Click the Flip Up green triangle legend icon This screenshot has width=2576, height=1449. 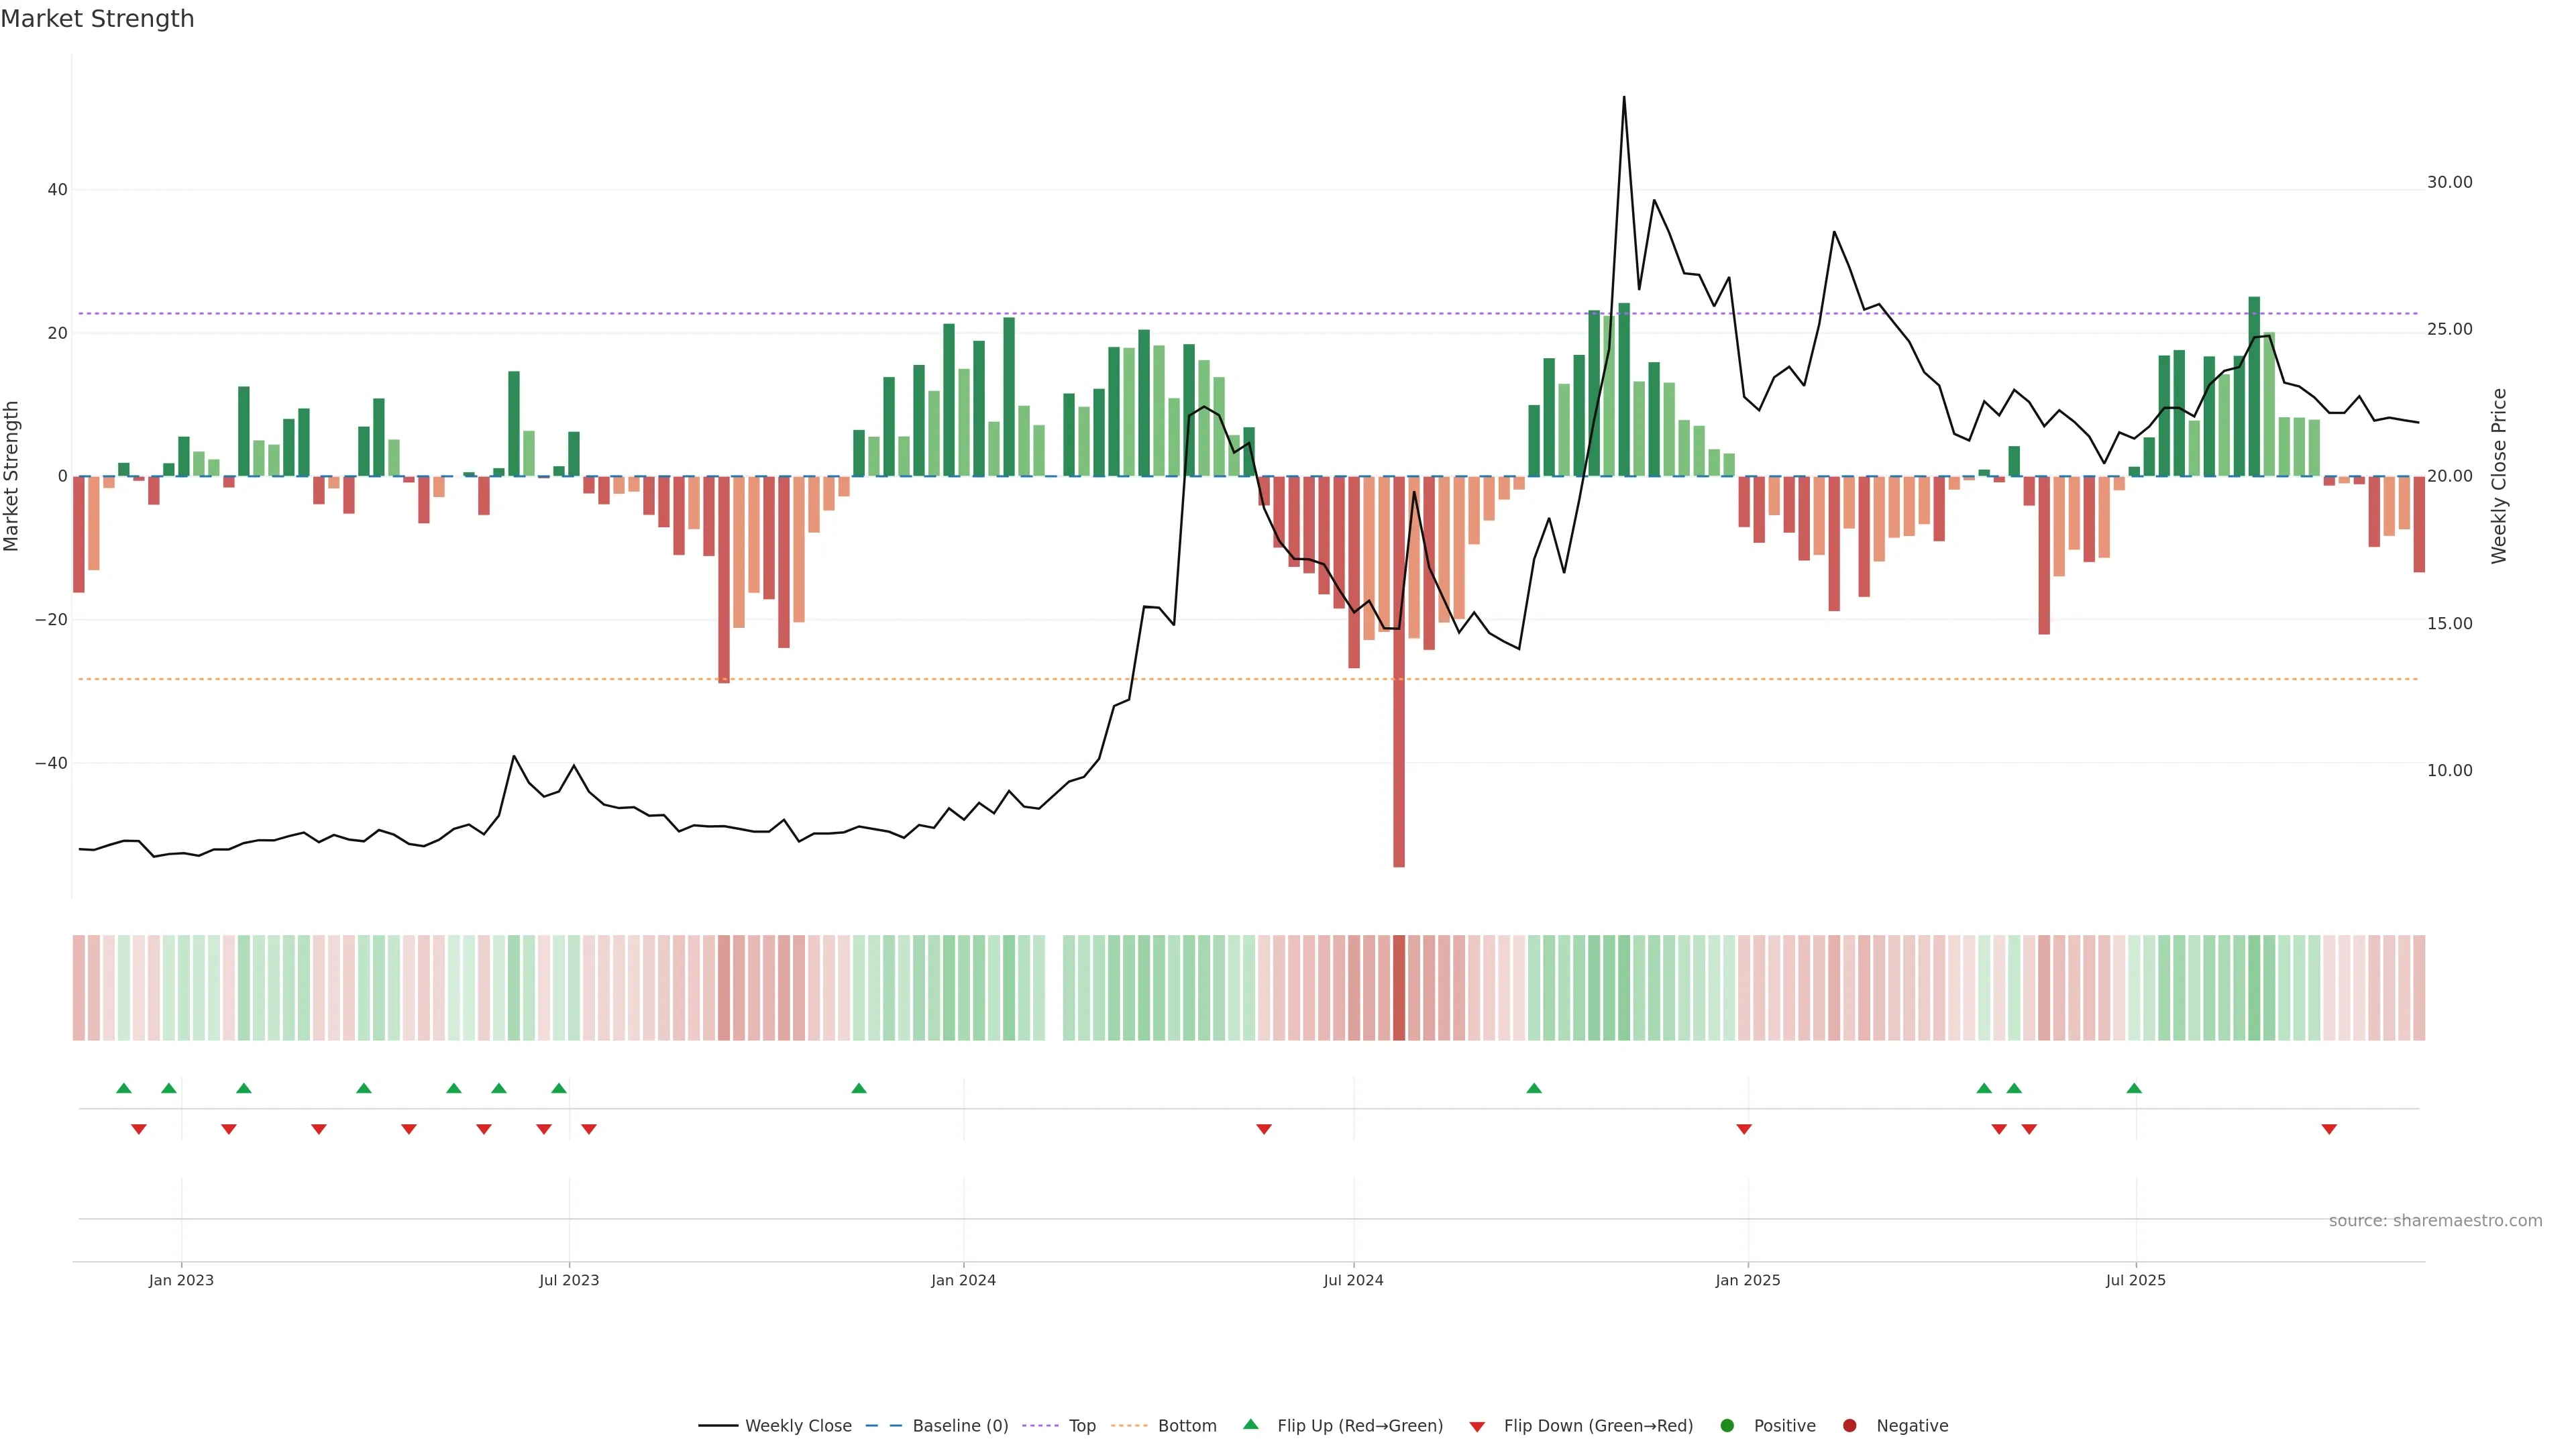(x=1250, y=1424)
